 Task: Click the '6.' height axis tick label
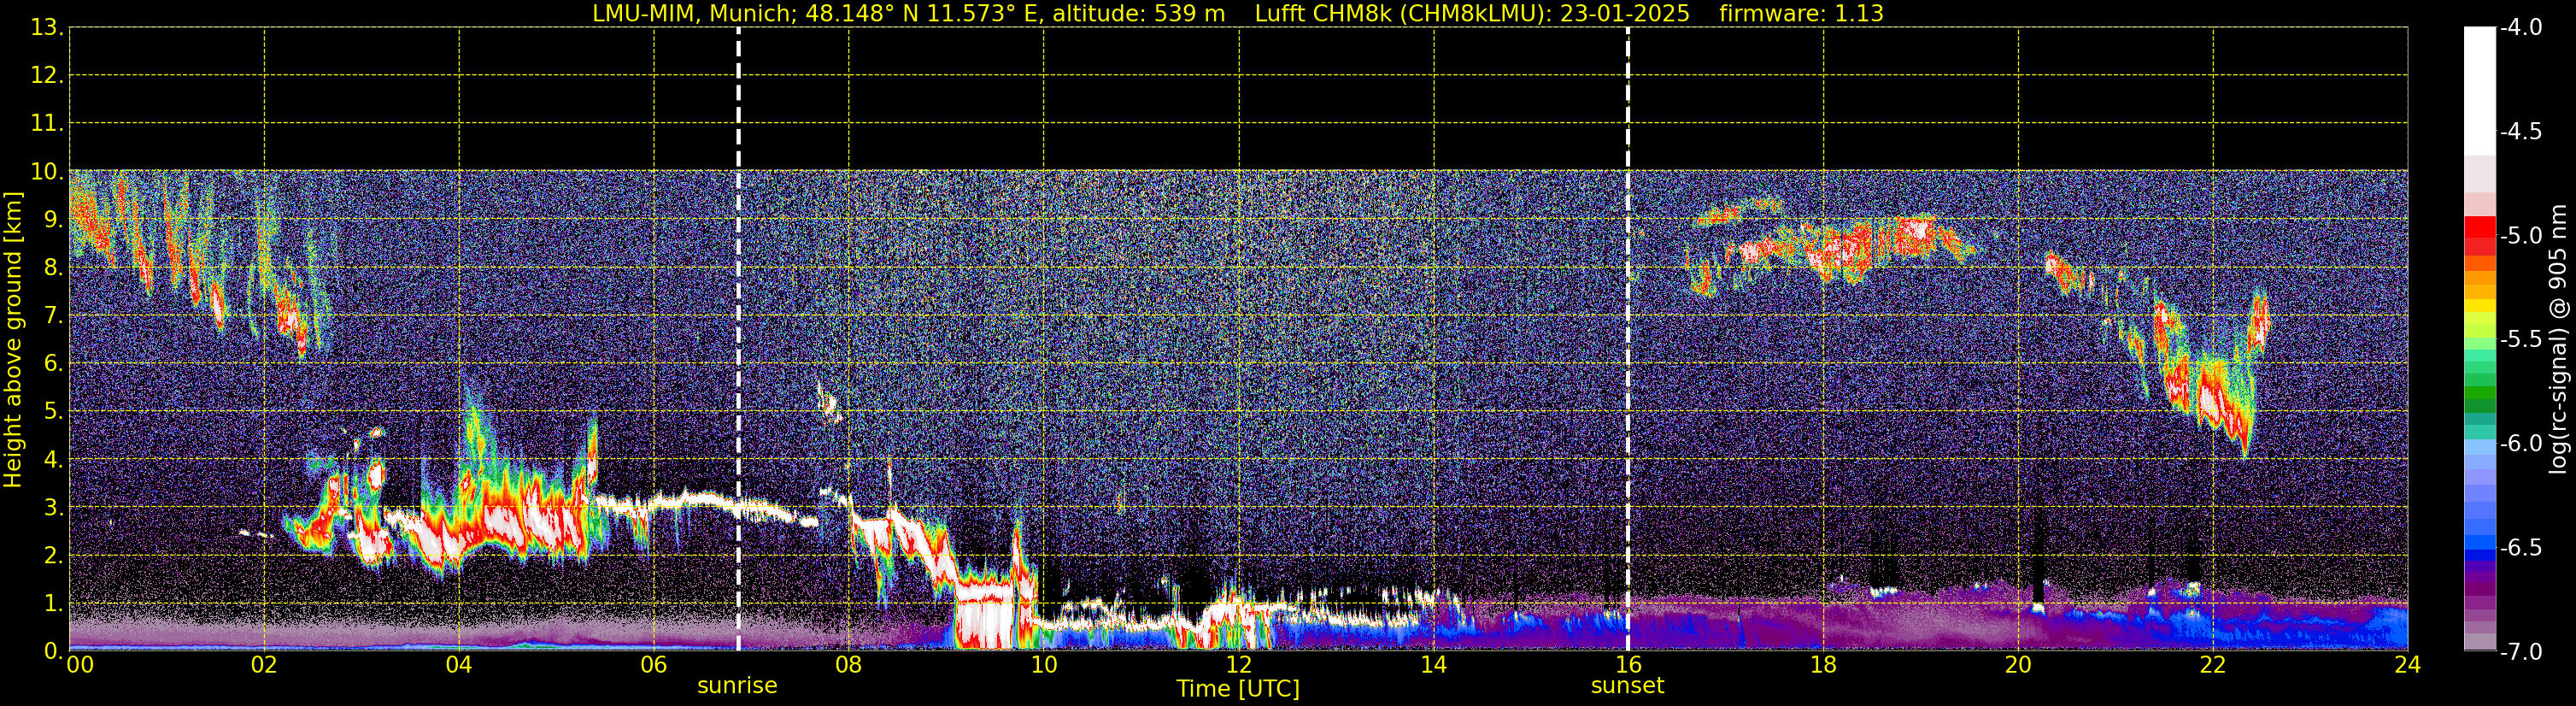click(x=53, y=364)
